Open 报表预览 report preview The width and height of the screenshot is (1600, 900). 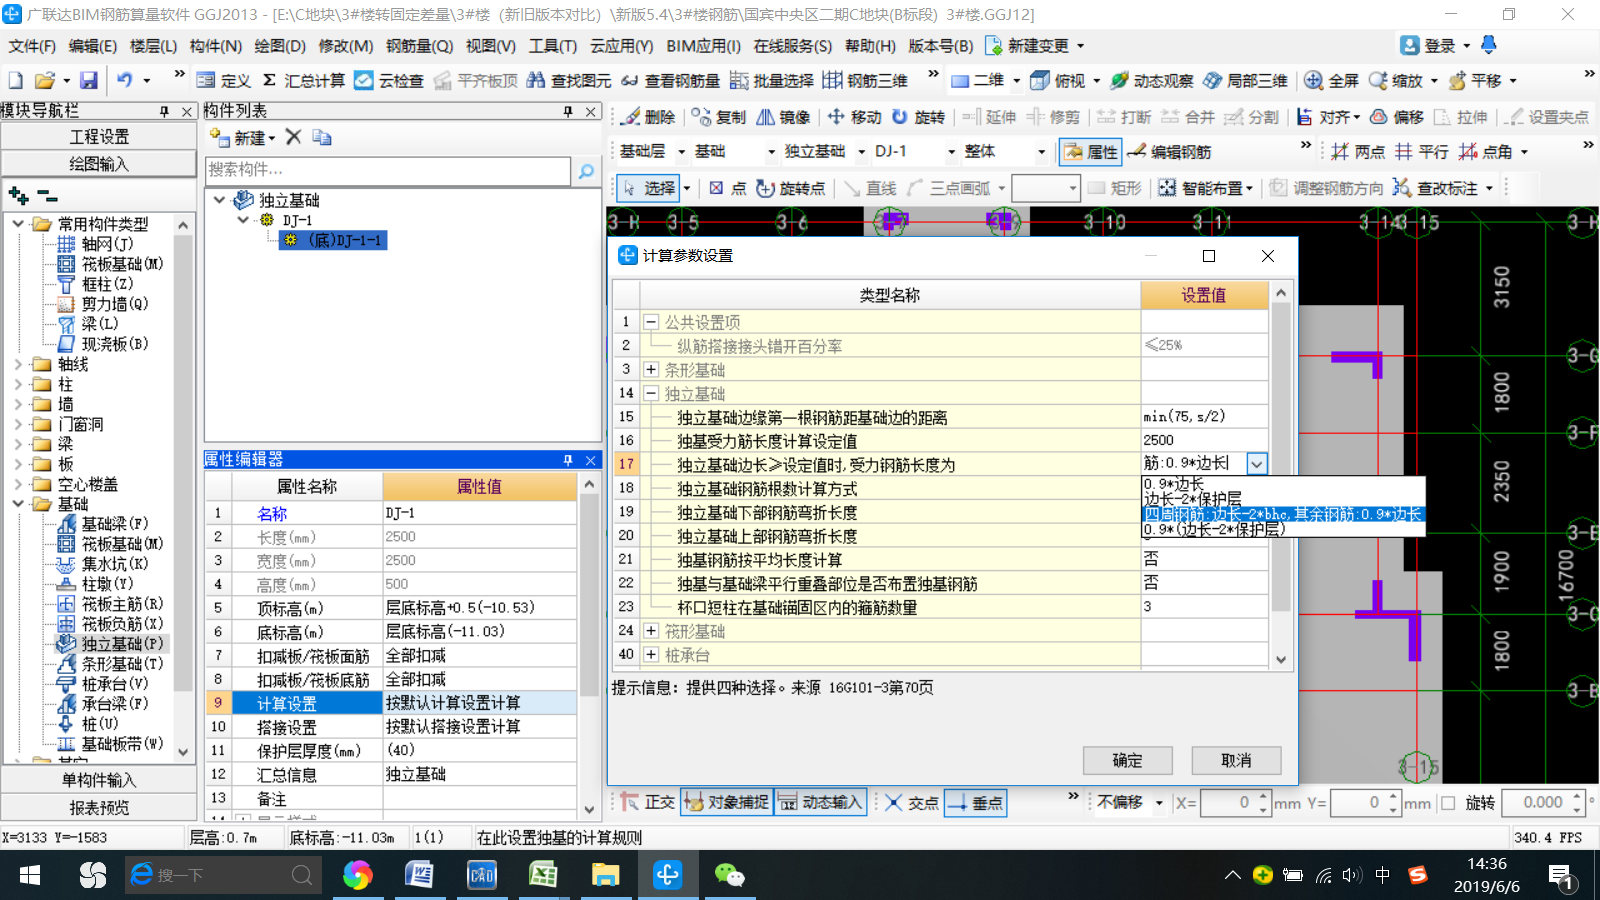(x=99, y=807)
